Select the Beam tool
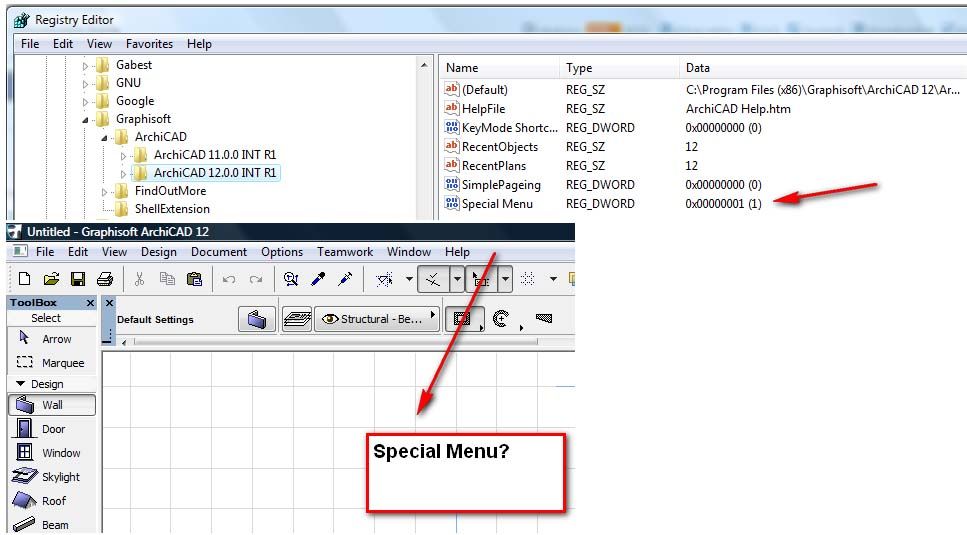The image size is (967, 535). (x=52, y=525)
